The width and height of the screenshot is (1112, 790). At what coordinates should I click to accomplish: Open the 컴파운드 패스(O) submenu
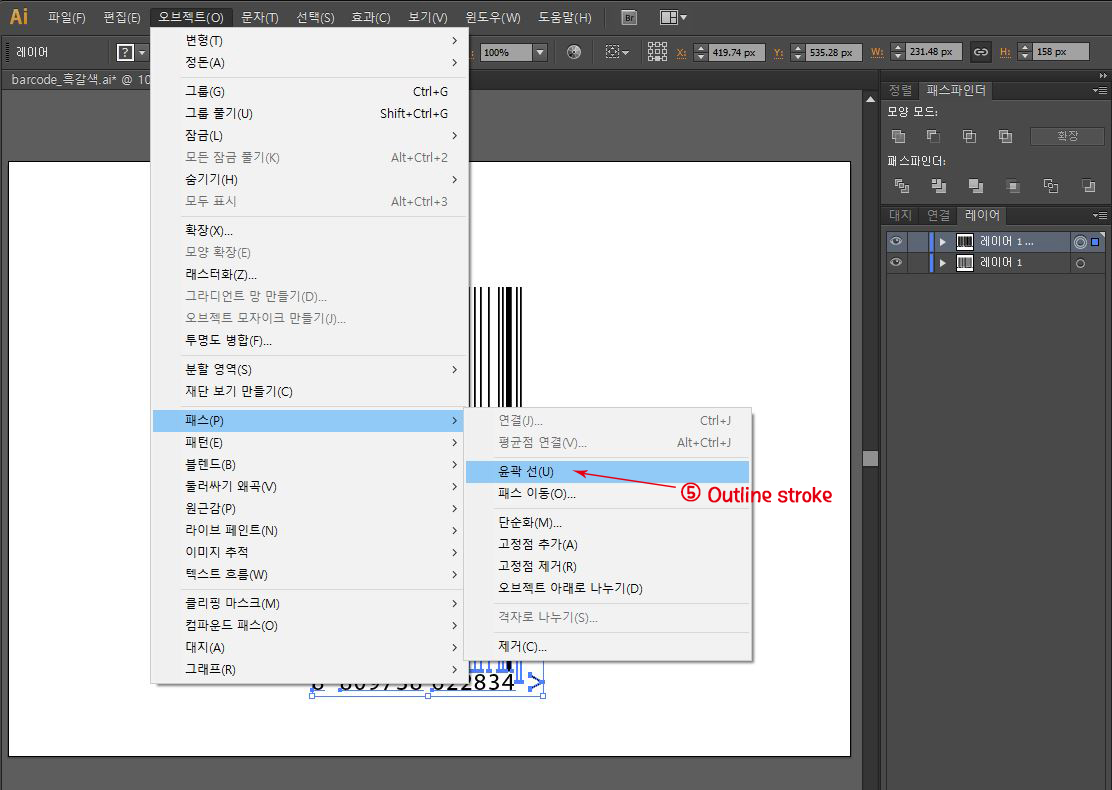pyautogui.click(x=308, y=625)
